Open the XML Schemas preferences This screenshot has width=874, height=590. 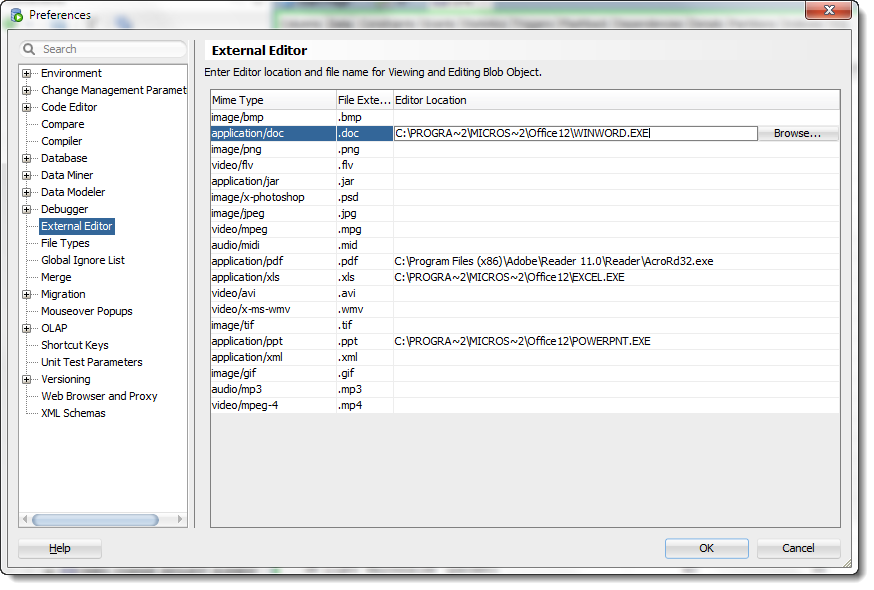point(73,414)
